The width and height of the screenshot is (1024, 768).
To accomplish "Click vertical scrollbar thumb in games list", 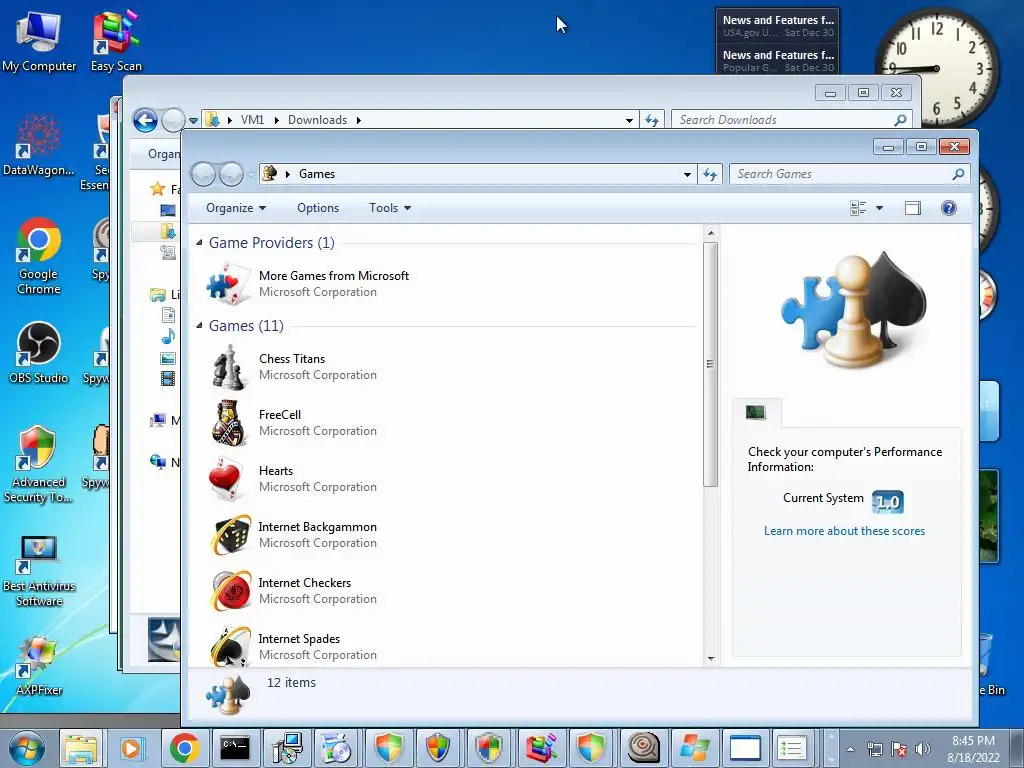I will tap(711, 364).
